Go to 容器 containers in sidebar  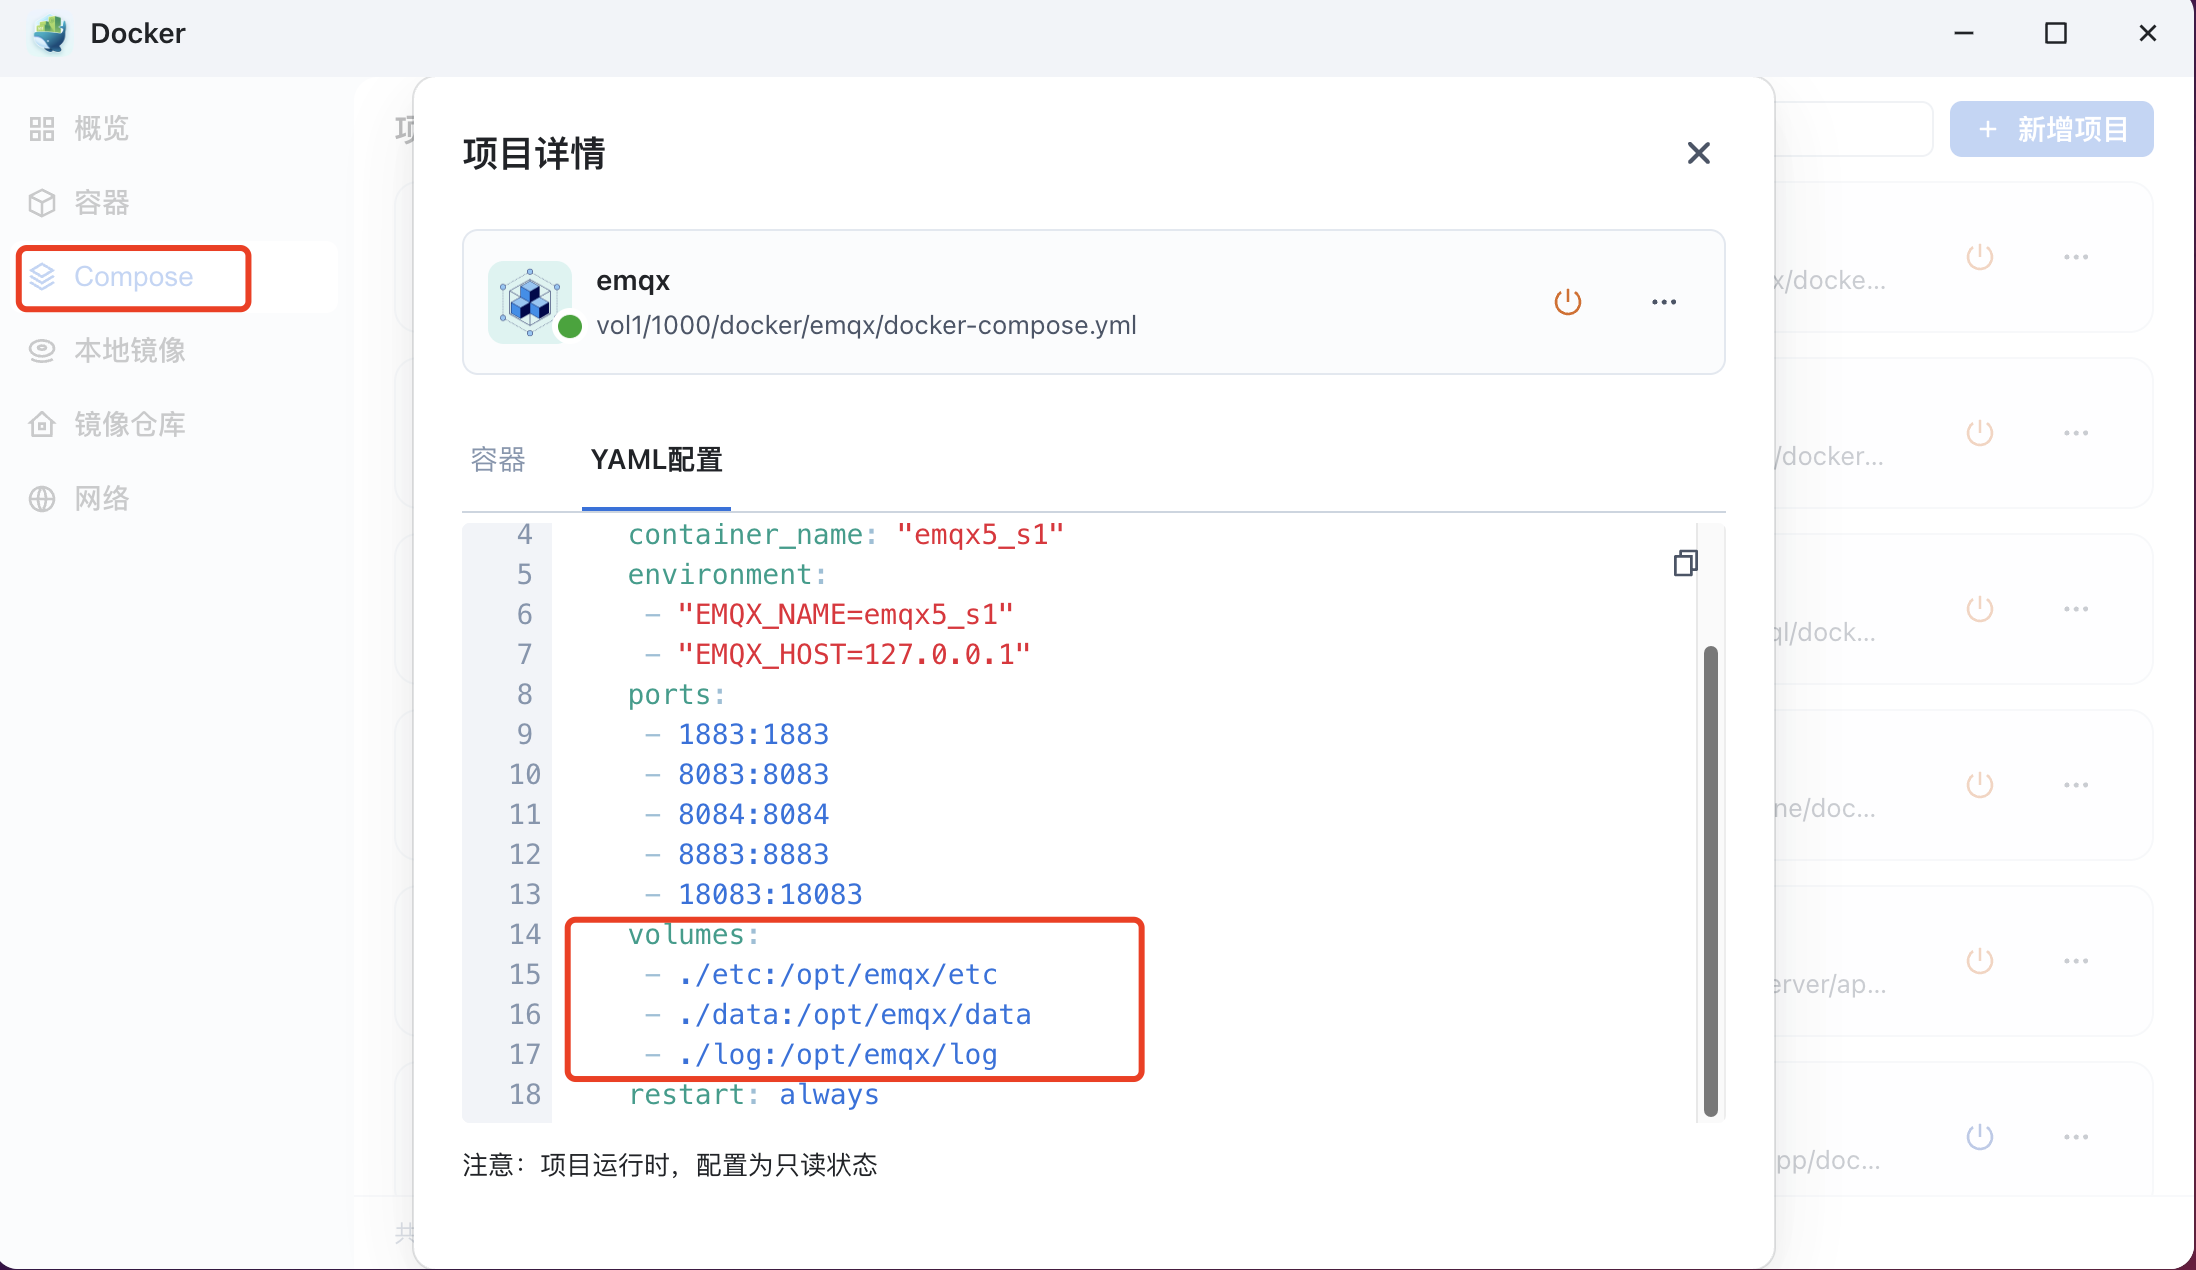[100, 203]
